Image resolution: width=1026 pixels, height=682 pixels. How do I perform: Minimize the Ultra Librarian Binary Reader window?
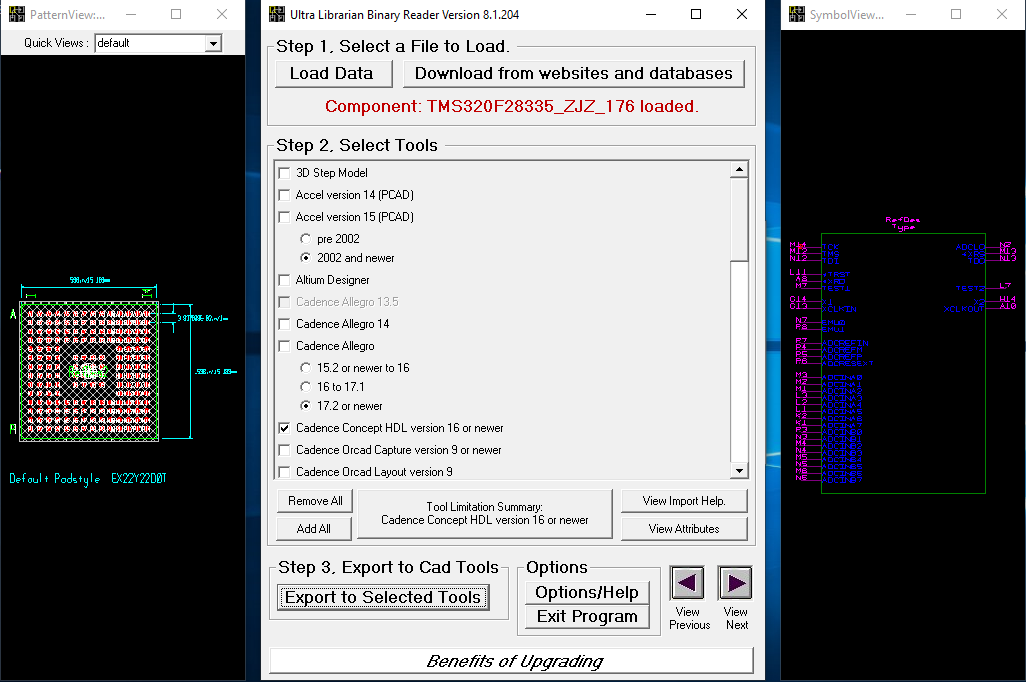point(651,14)
